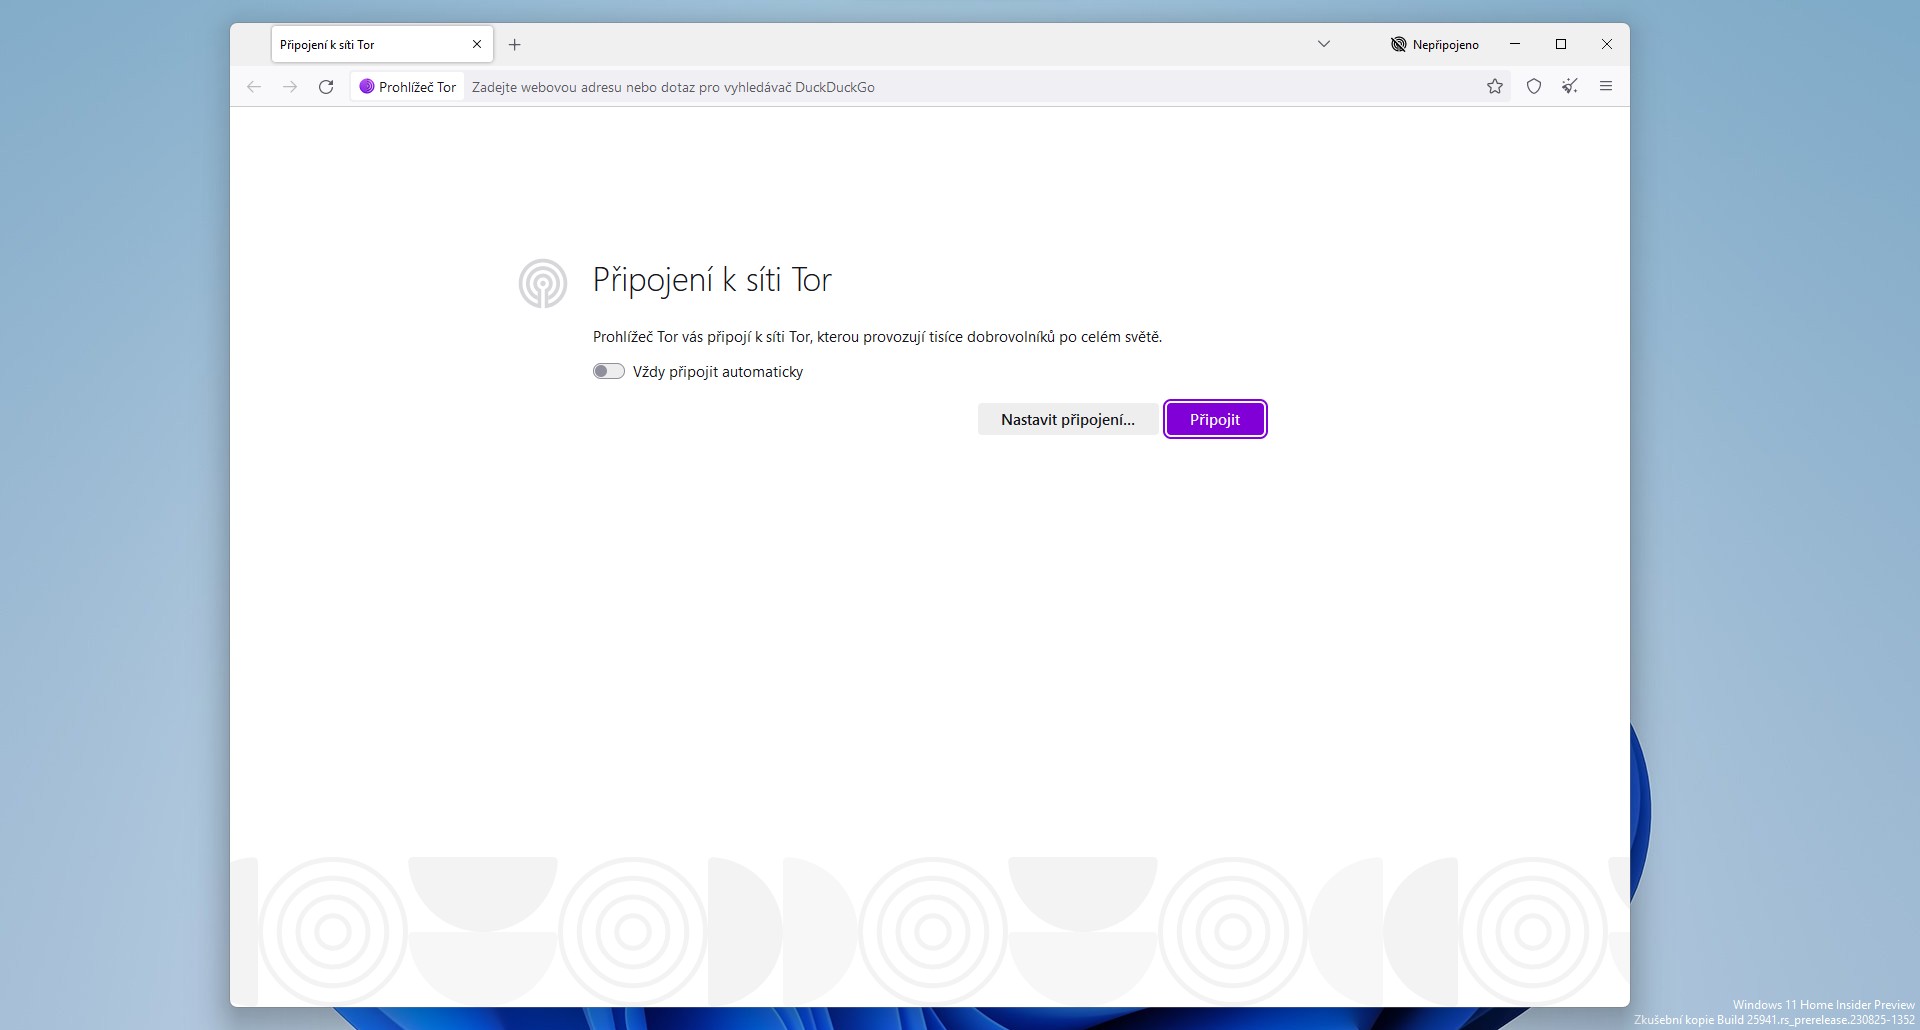The image size is (1920, 1030).
Task: Expand the list all tabs chevron
Action: (1324, 44)
